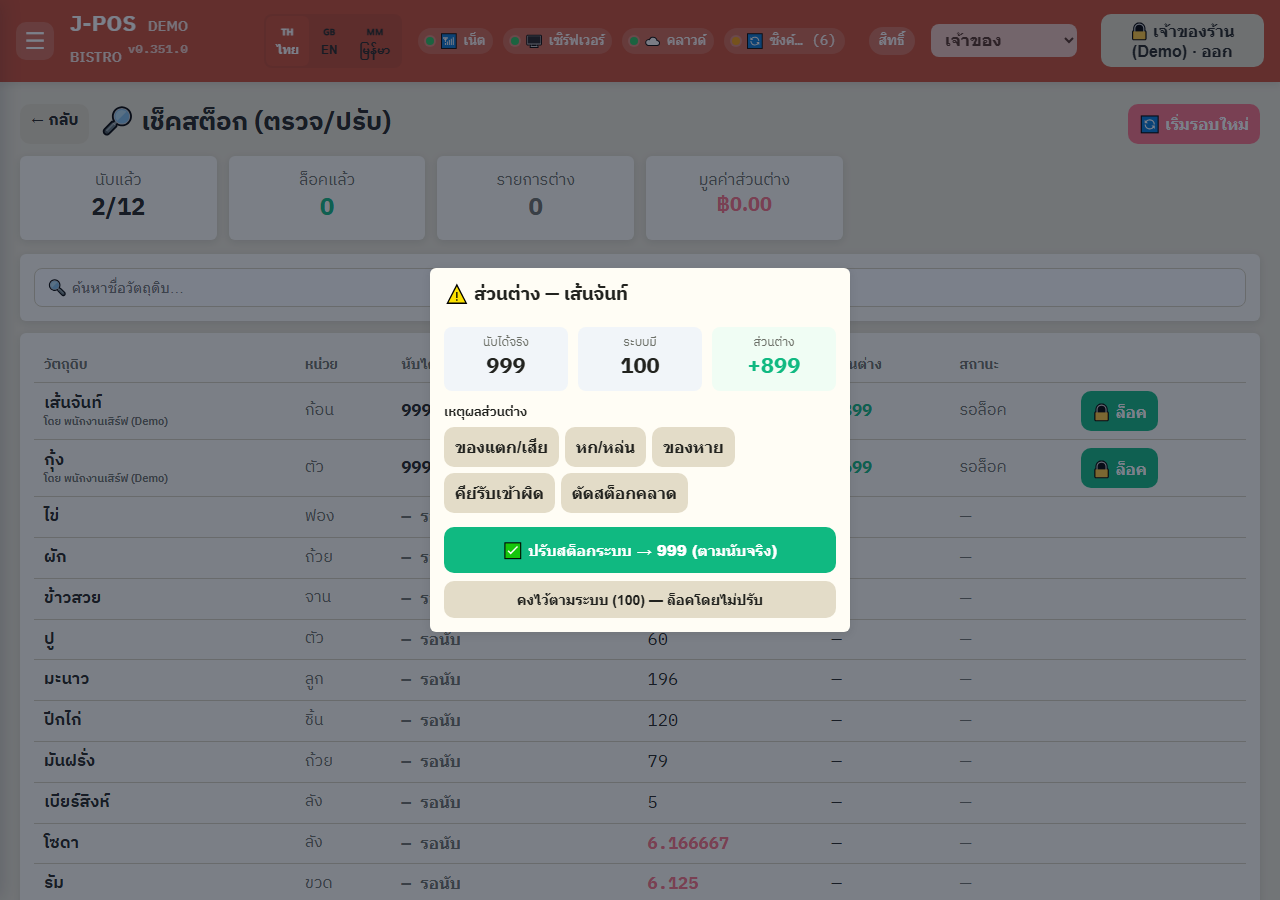This screenshot has width=1280, height=900.
Task: Click the คลาวด์ cloud status indicator
Action: tap(668, 41)
